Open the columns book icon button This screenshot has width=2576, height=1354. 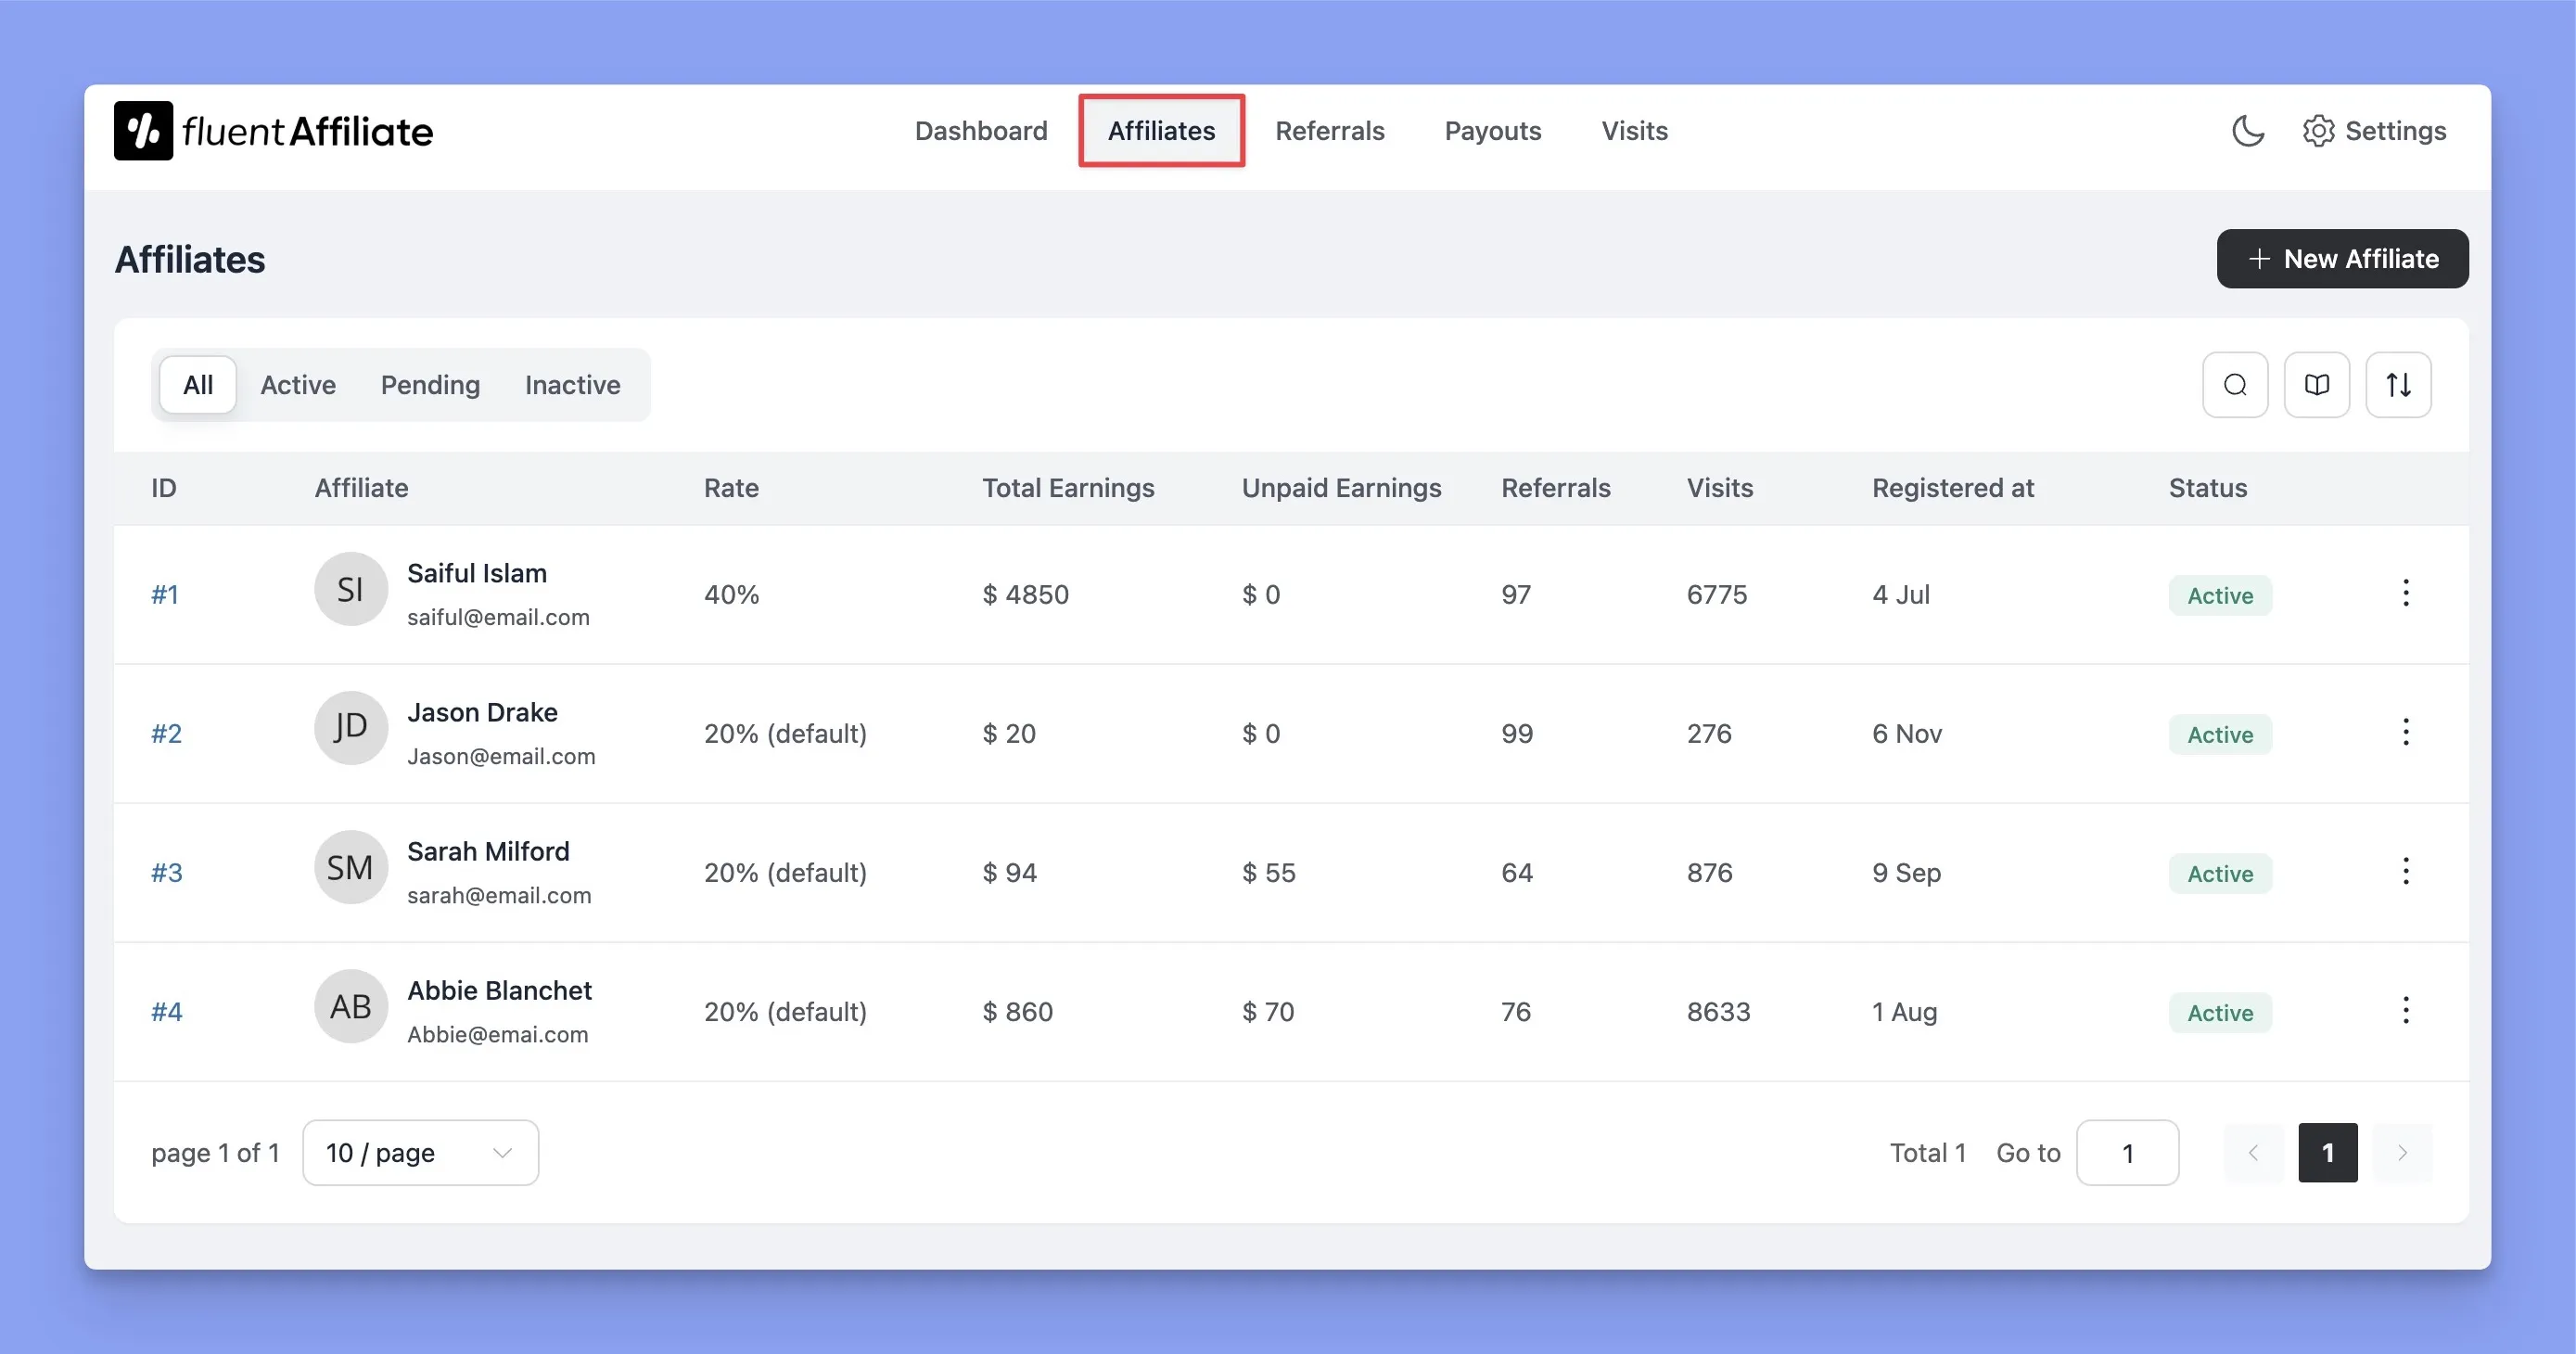pyautogui.click(x=2316, y=385)
